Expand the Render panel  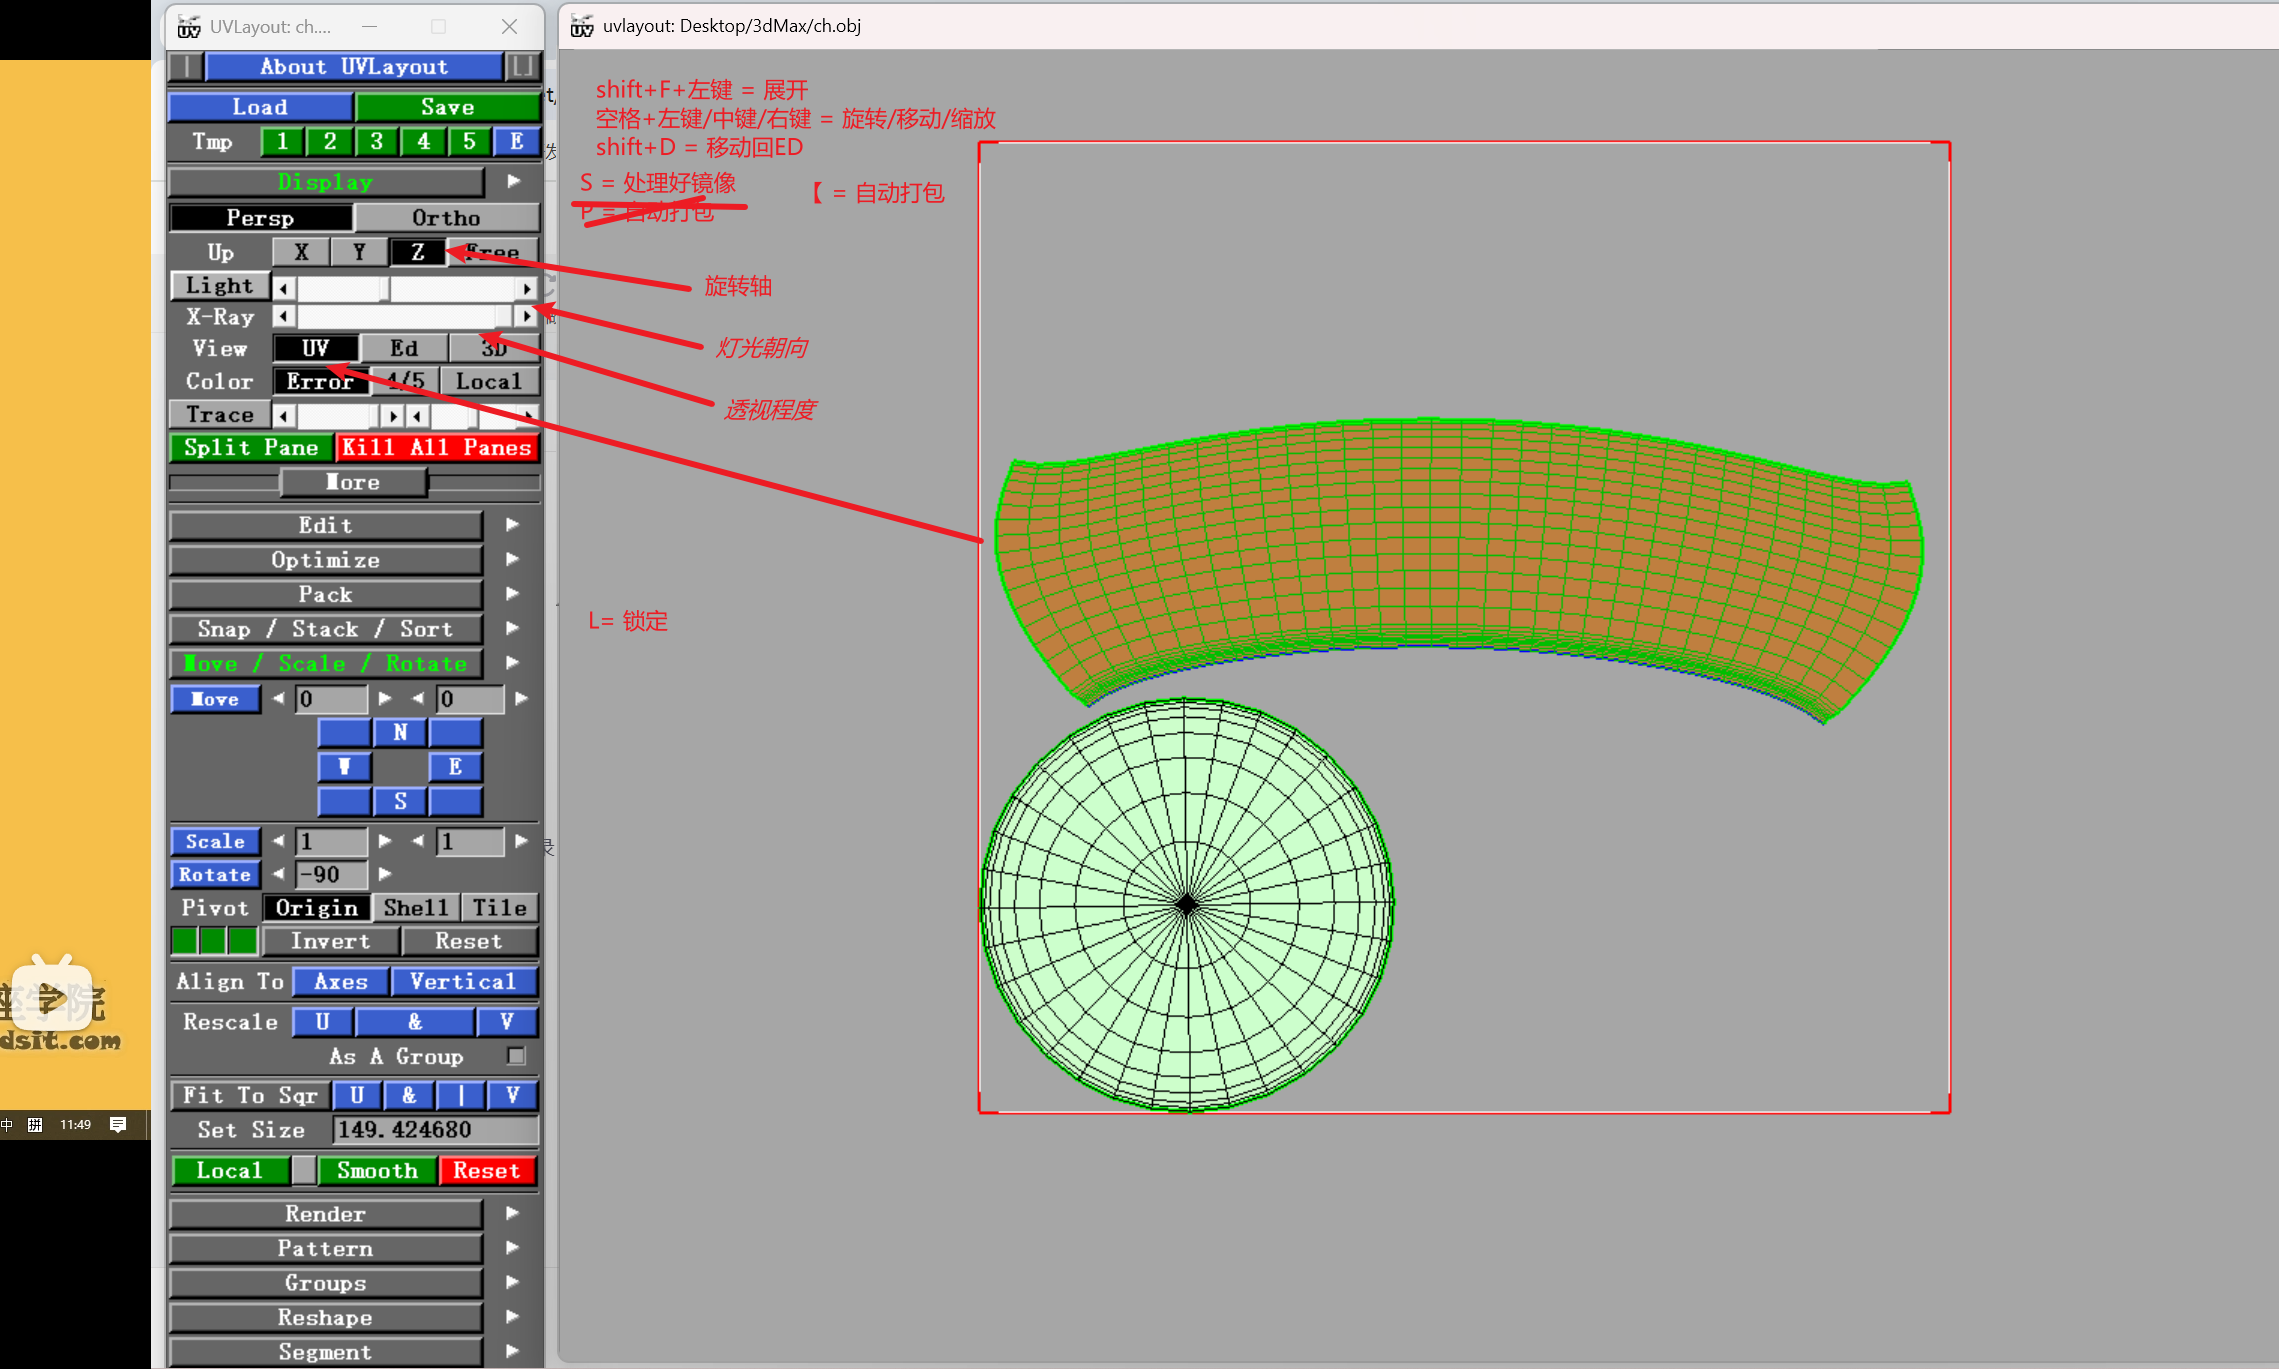click(x=513, y=1213)
